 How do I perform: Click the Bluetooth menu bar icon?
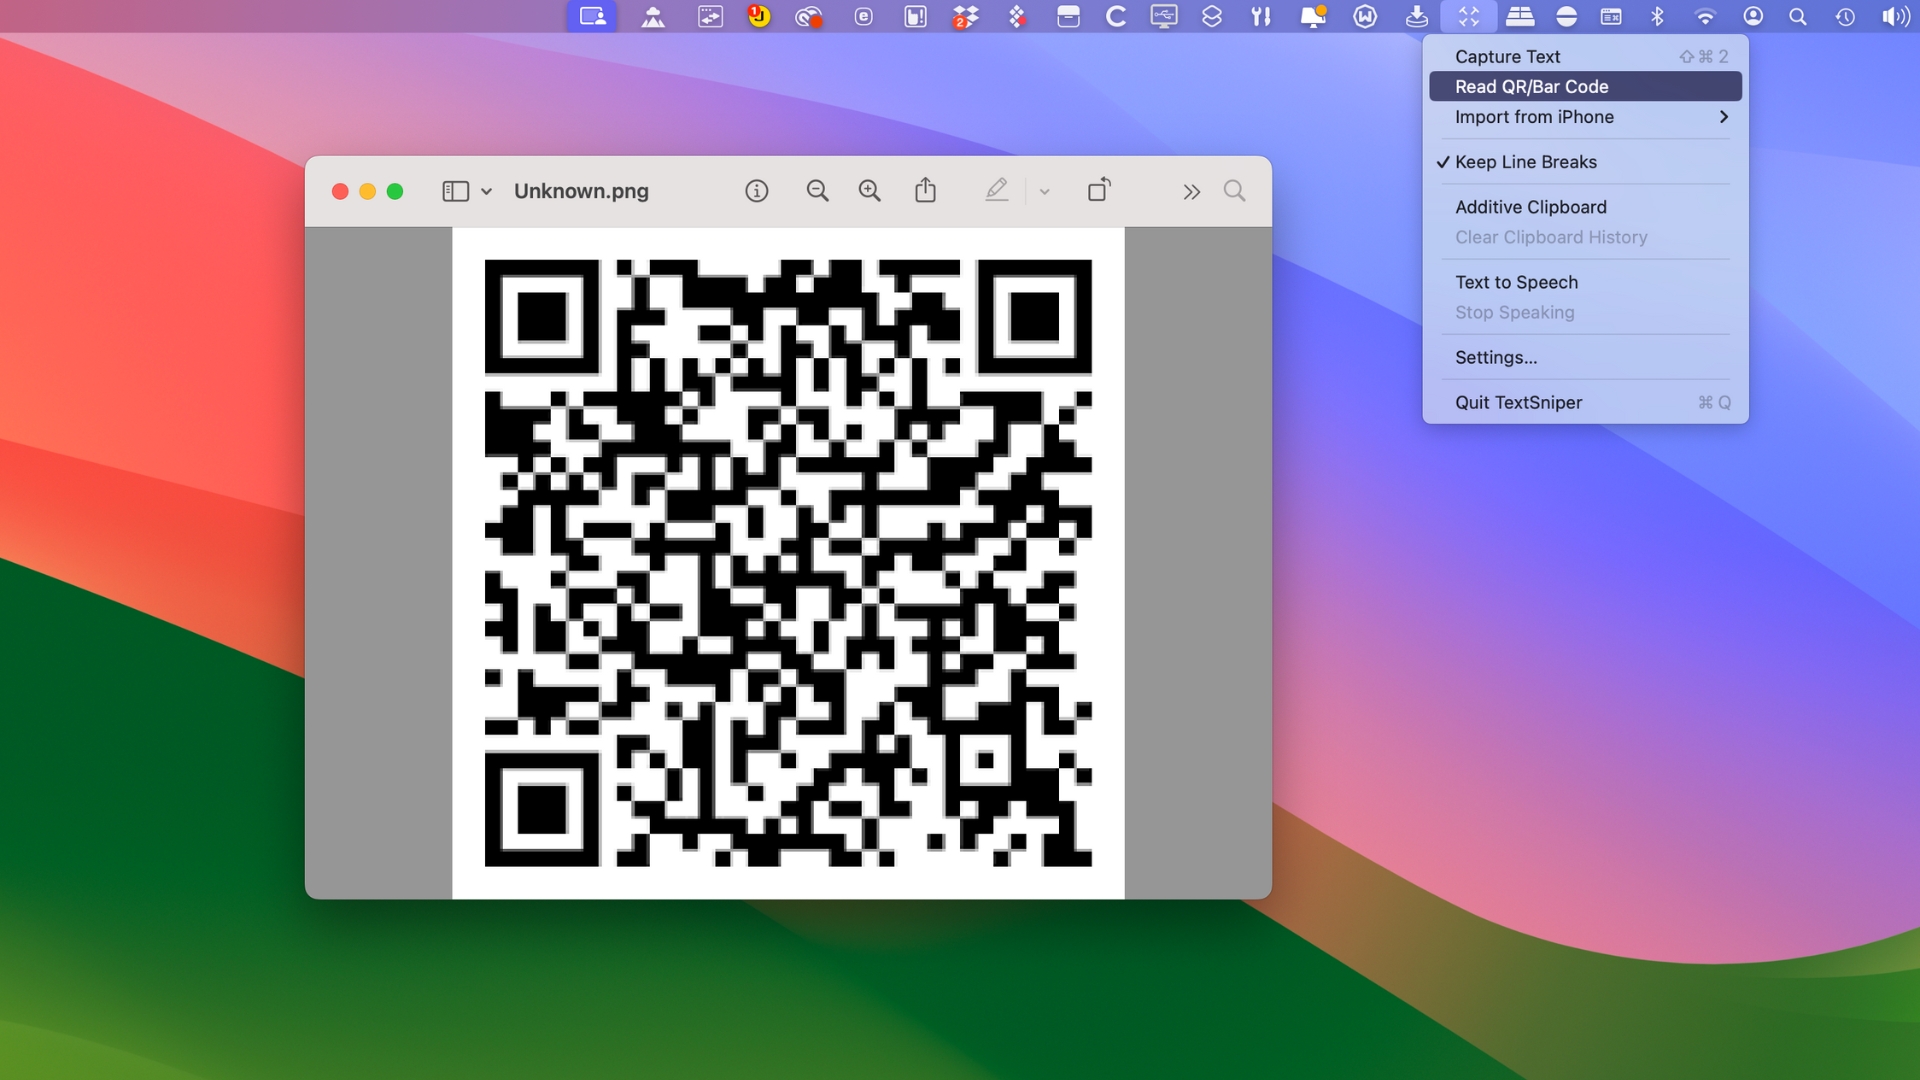tap(1657, 16)
